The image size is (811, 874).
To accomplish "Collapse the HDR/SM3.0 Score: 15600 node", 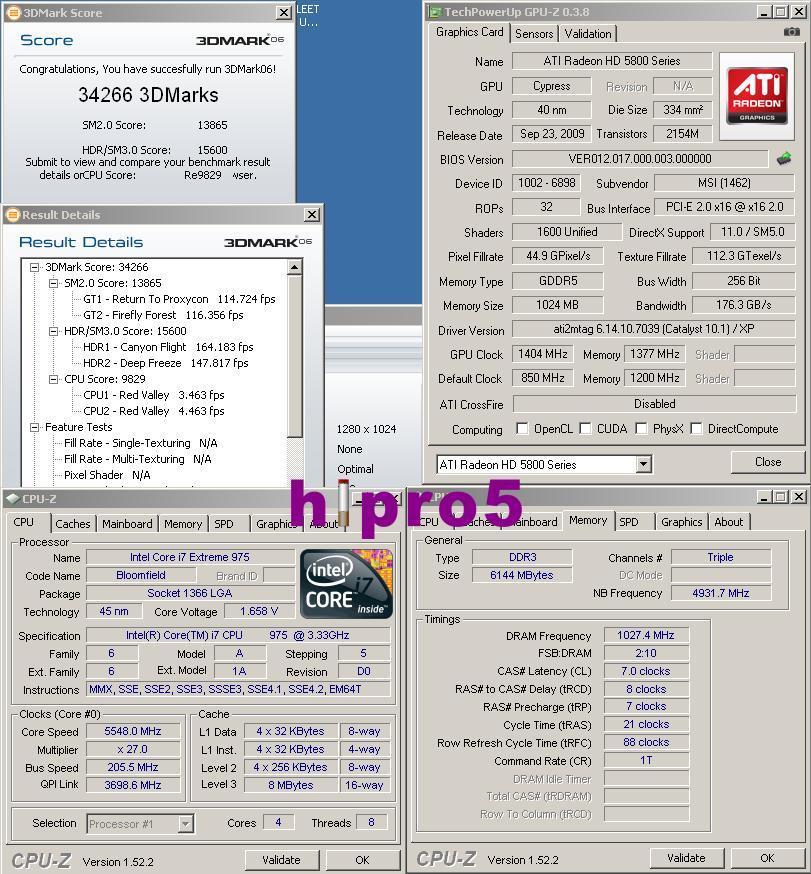I will [x=54, y=331].
